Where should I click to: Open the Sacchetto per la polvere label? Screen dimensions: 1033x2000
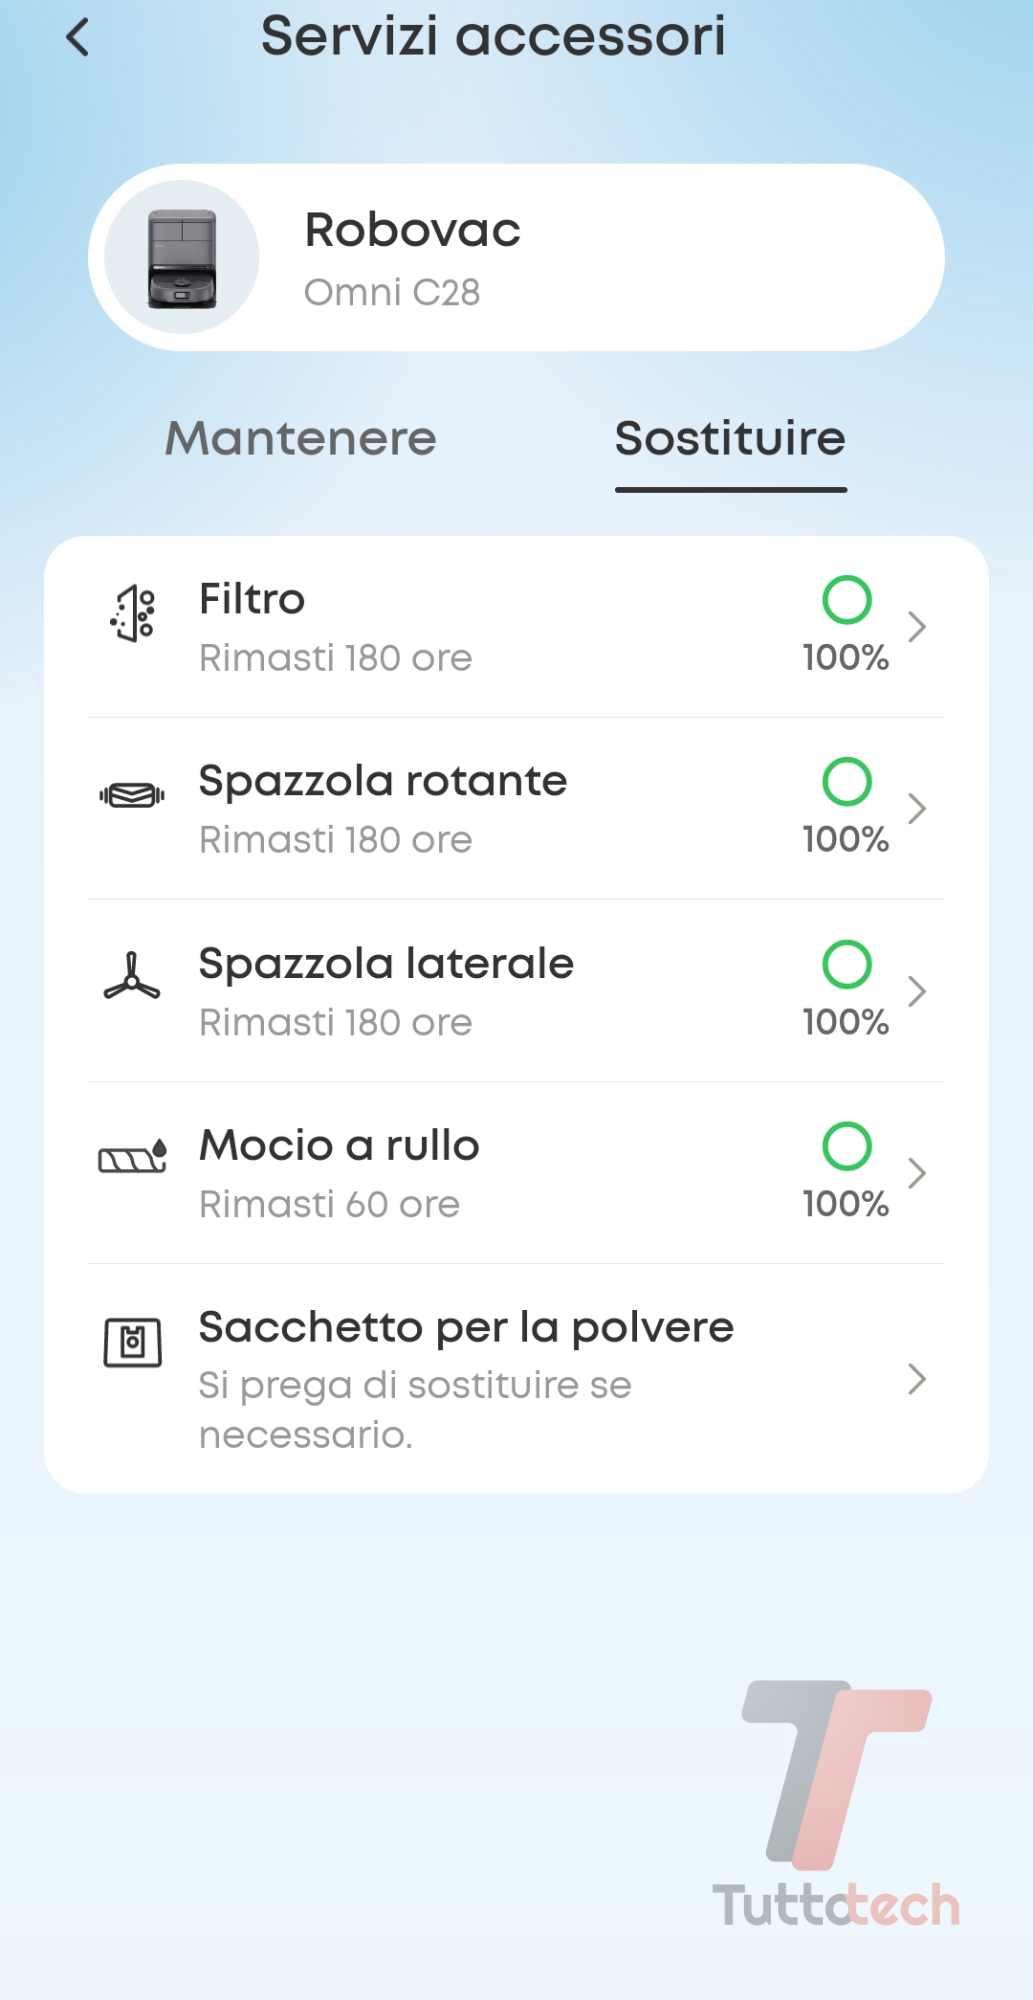pyautogui.click(x=466, y=1328)
